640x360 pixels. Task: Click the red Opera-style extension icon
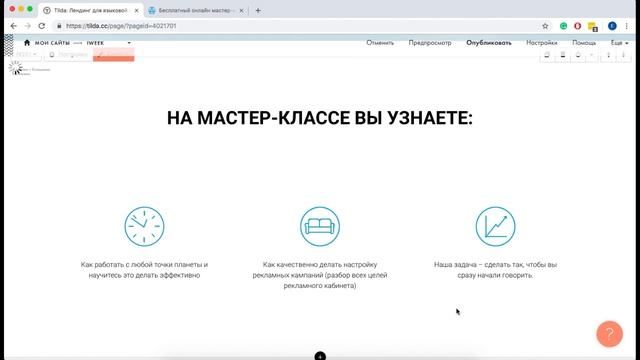point(578,26)
